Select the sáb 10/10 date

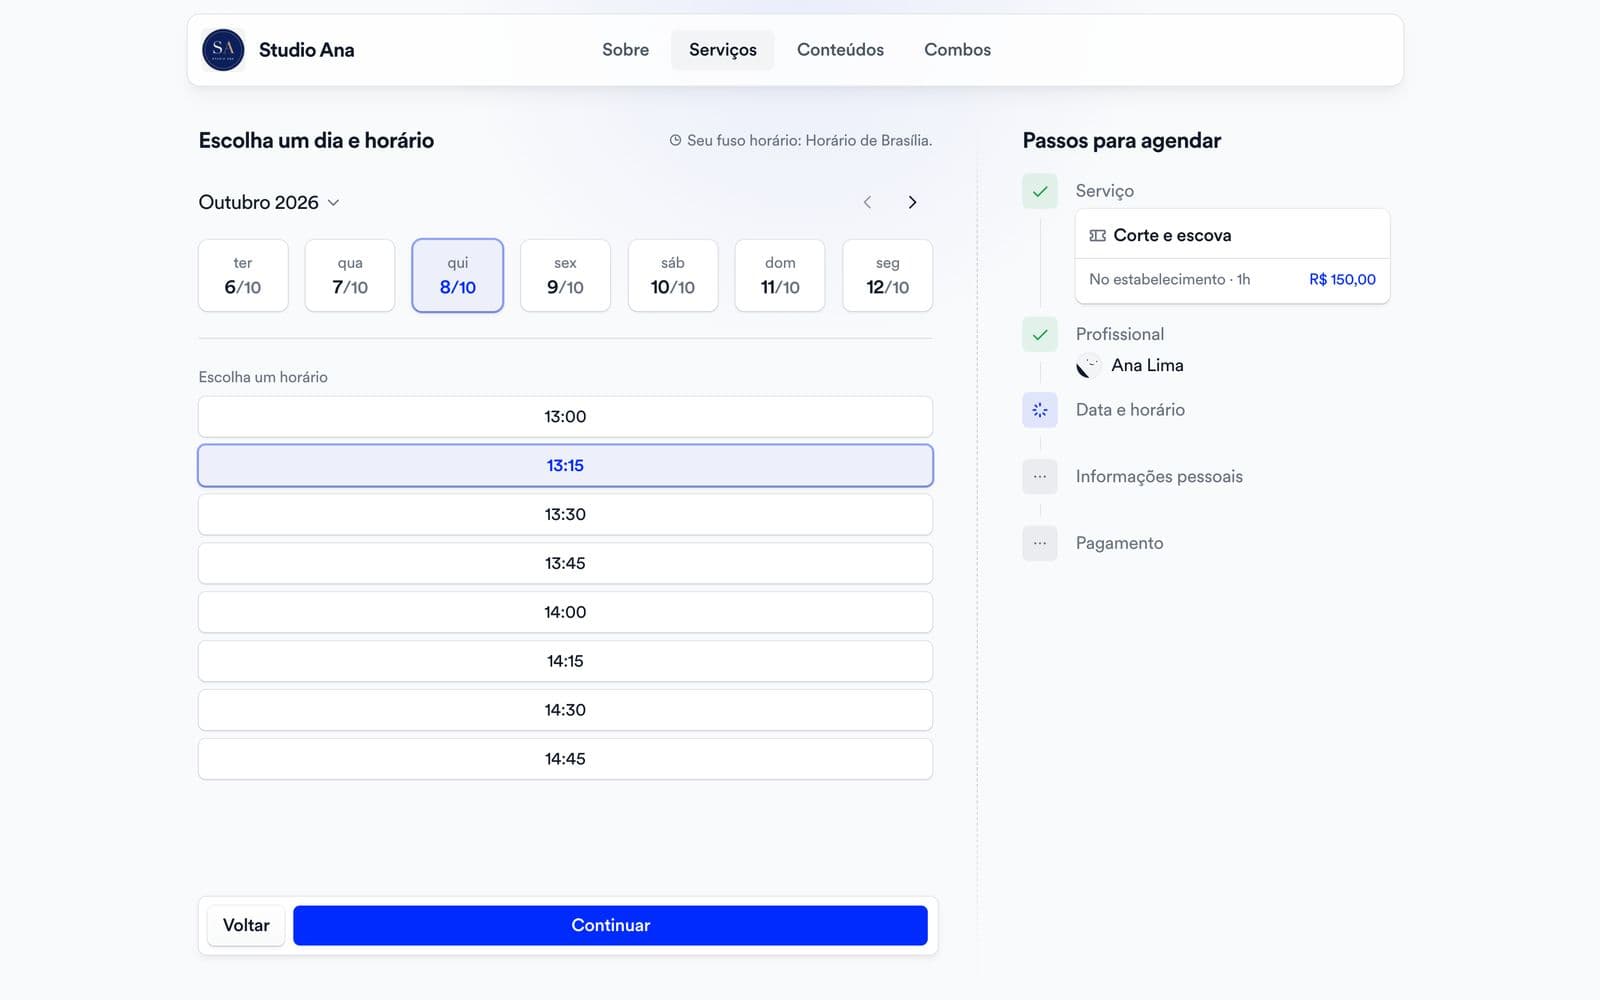673,275
